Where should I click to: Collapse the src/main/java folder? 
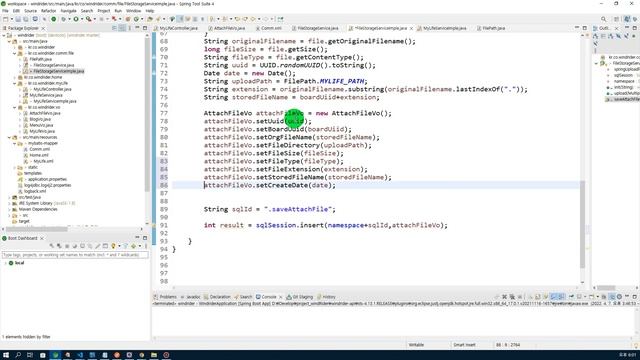tap(9, 41)
